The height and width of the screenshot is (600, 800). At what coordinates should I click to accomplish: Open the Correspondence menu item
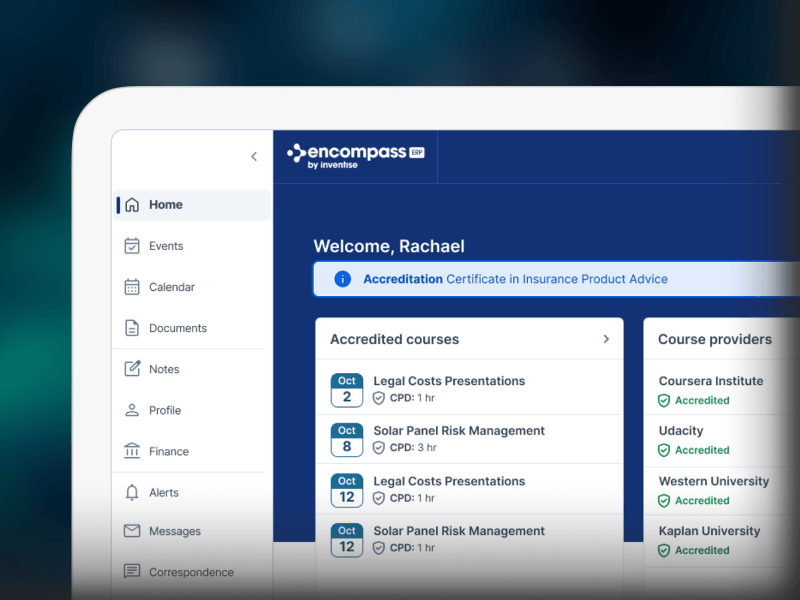coord(191,572)
